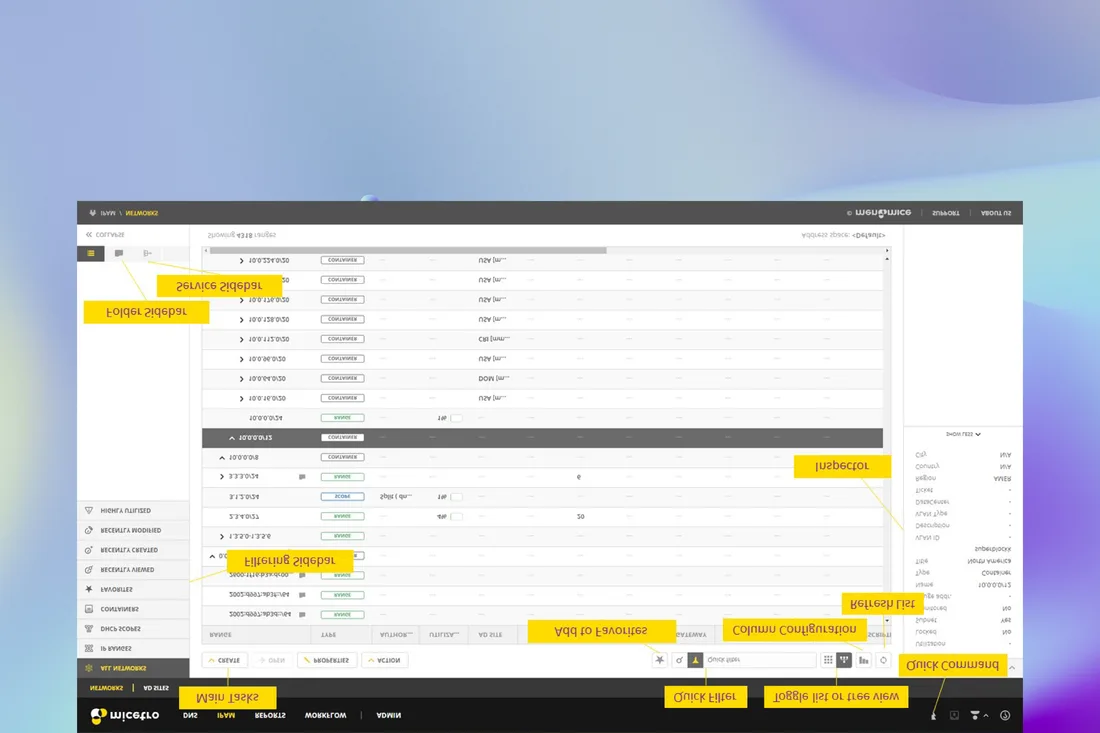Screen dimensions: 1100x733
Task: Click the Properties button
Action: coord(327,660)
